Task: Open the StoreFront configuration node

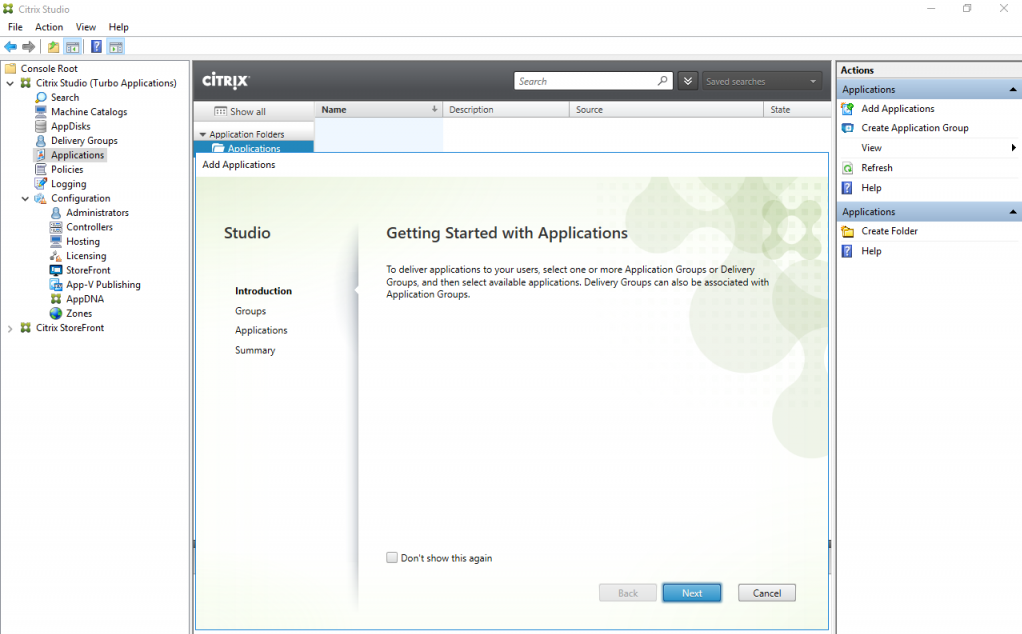Action: point(89,270)
